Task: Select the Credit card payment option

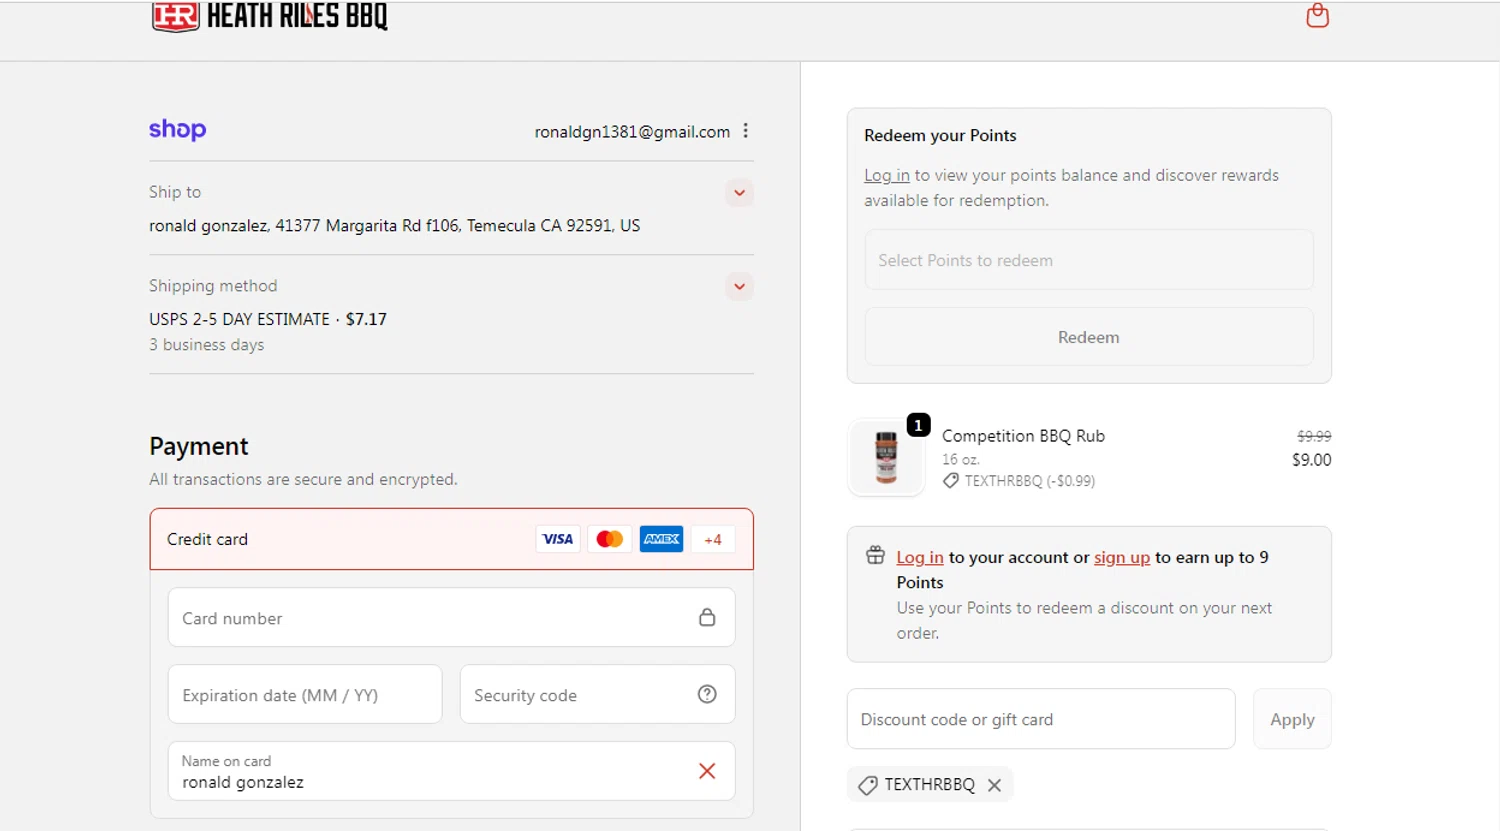Action: coord(451,539)
